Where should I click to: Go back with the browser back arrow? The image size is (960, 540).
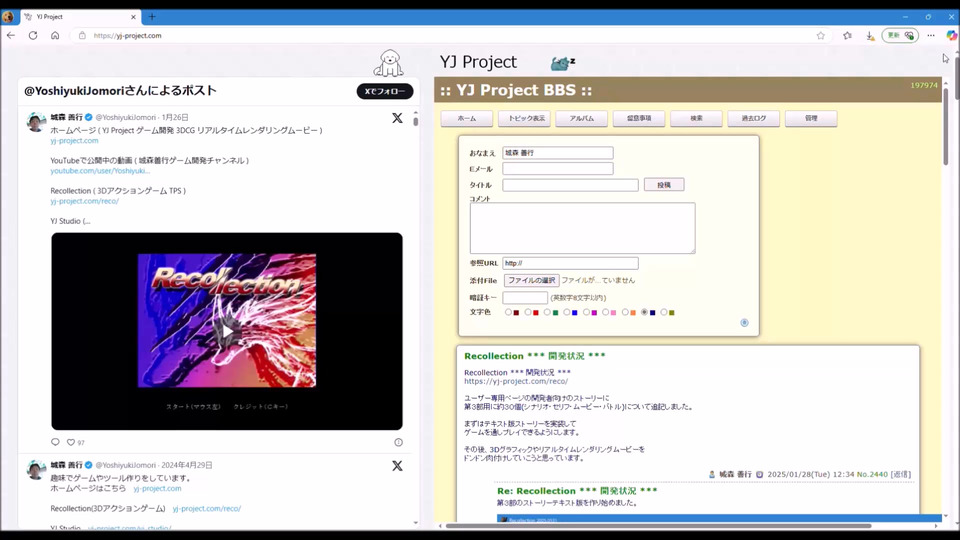tap(10, 36)
